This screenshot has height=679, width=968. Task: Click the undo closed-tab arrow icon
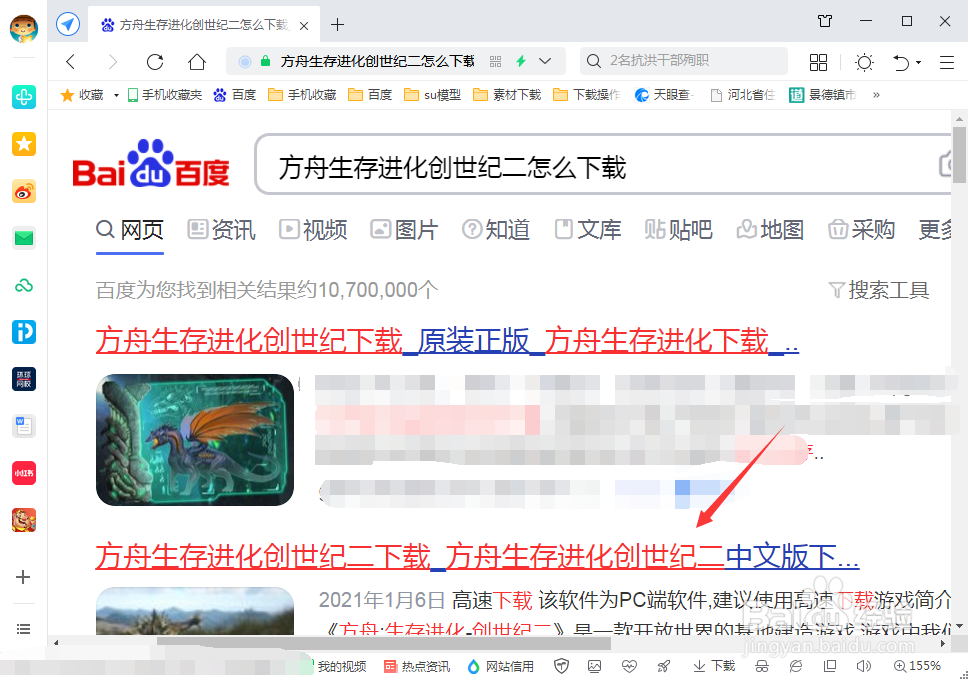pyautogui.click(x=901, y=62)
